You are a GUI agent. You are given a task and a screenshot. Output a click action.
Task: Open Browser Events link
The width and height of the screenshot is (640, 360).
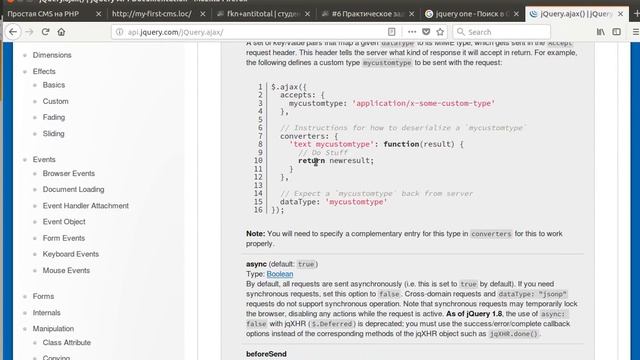[x=69, y=173]
